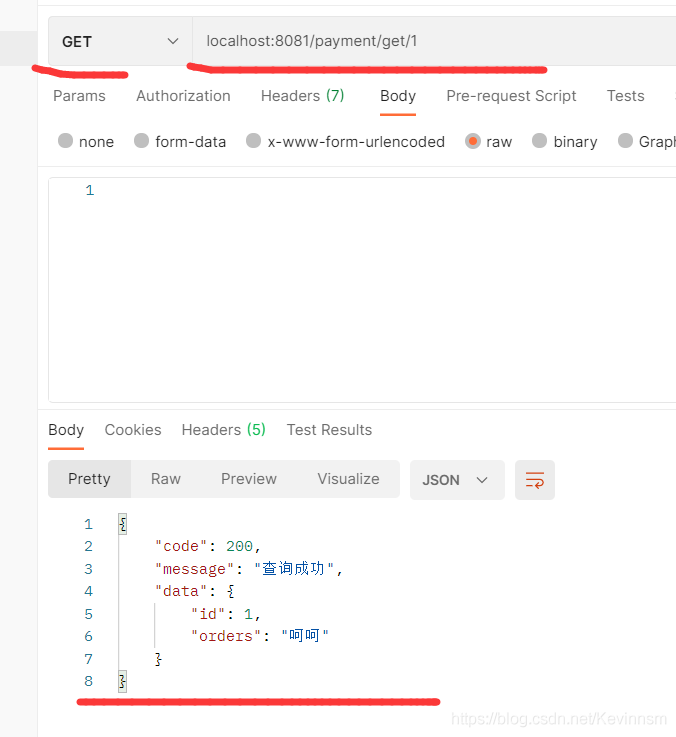
Task: Open the Test Results tab
Action: [329, 430]
